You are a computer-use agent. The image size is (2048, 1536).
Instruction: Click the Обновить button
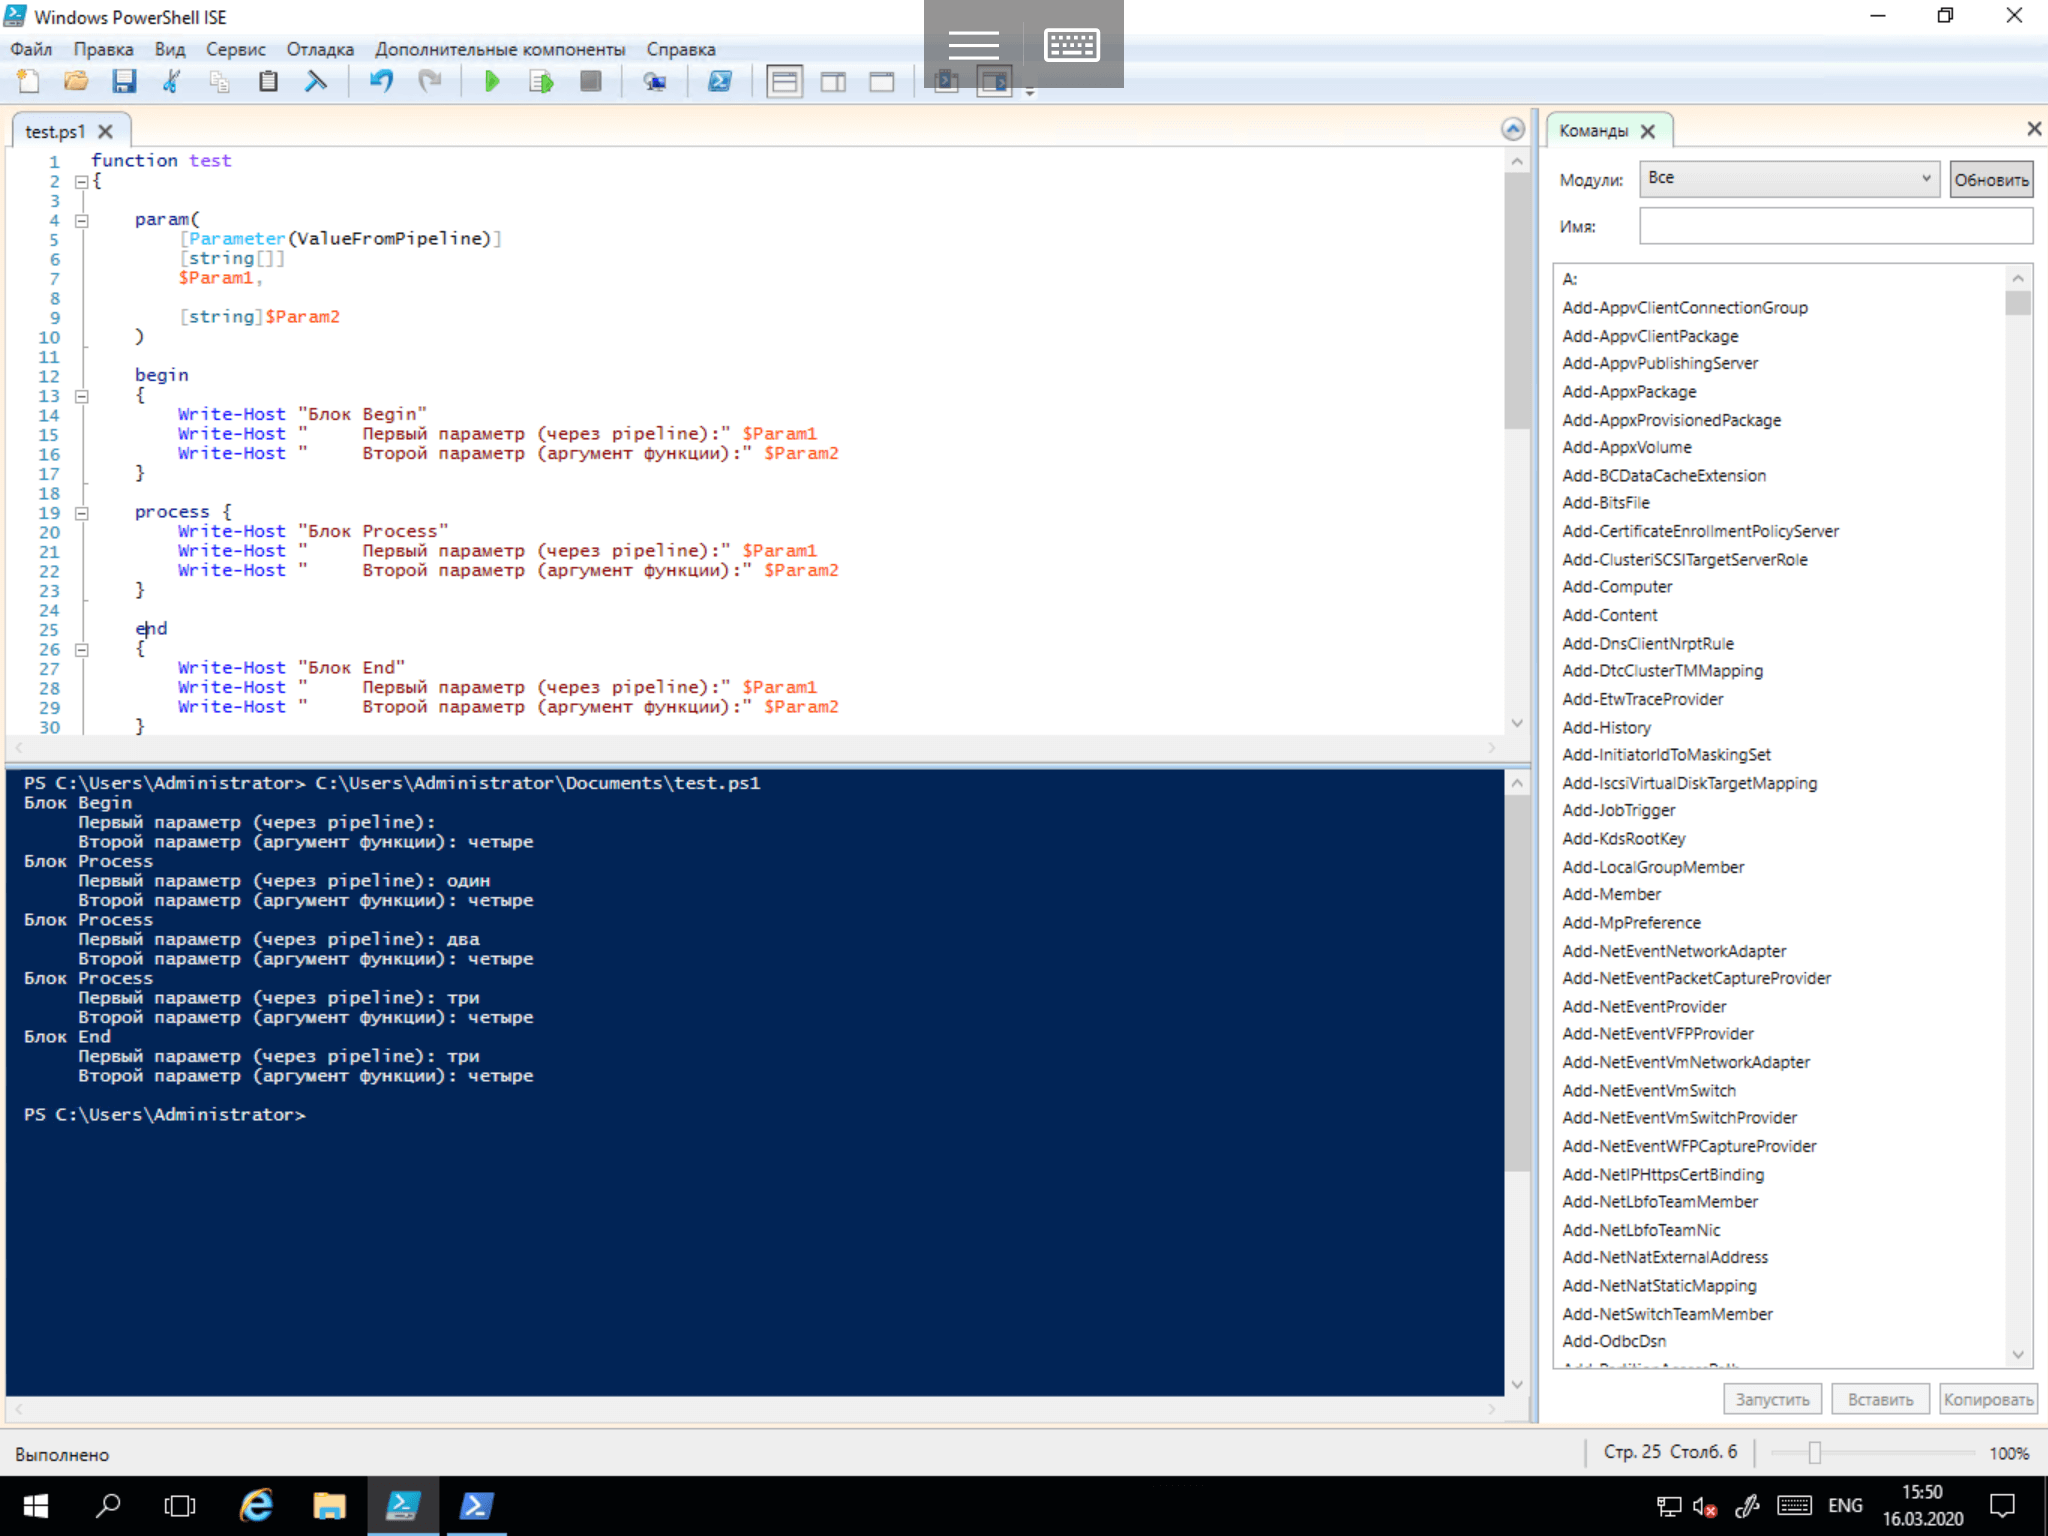click(1991, 178)
